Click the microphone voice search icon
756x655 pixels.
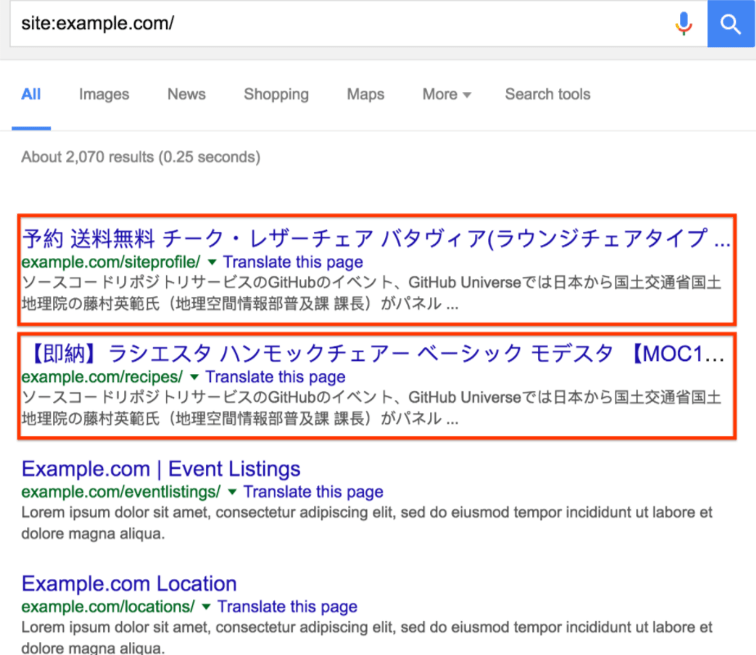point(684,23)
